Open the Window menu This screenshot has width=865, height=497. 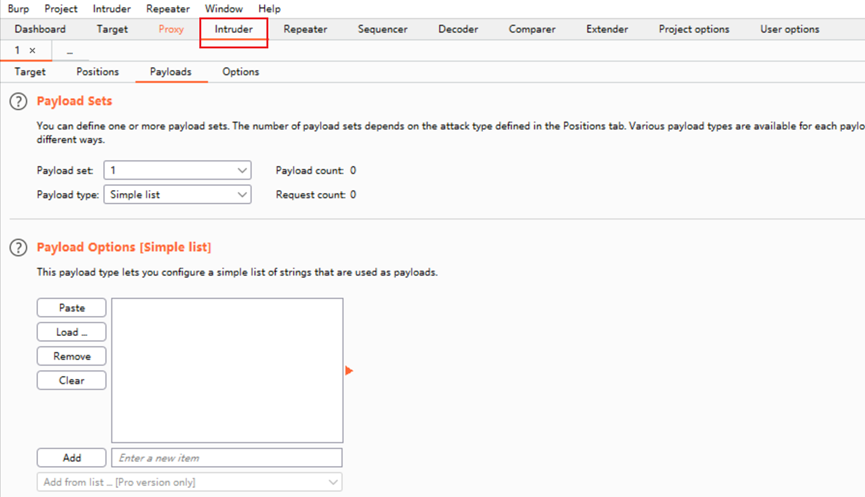coord(223,9)
